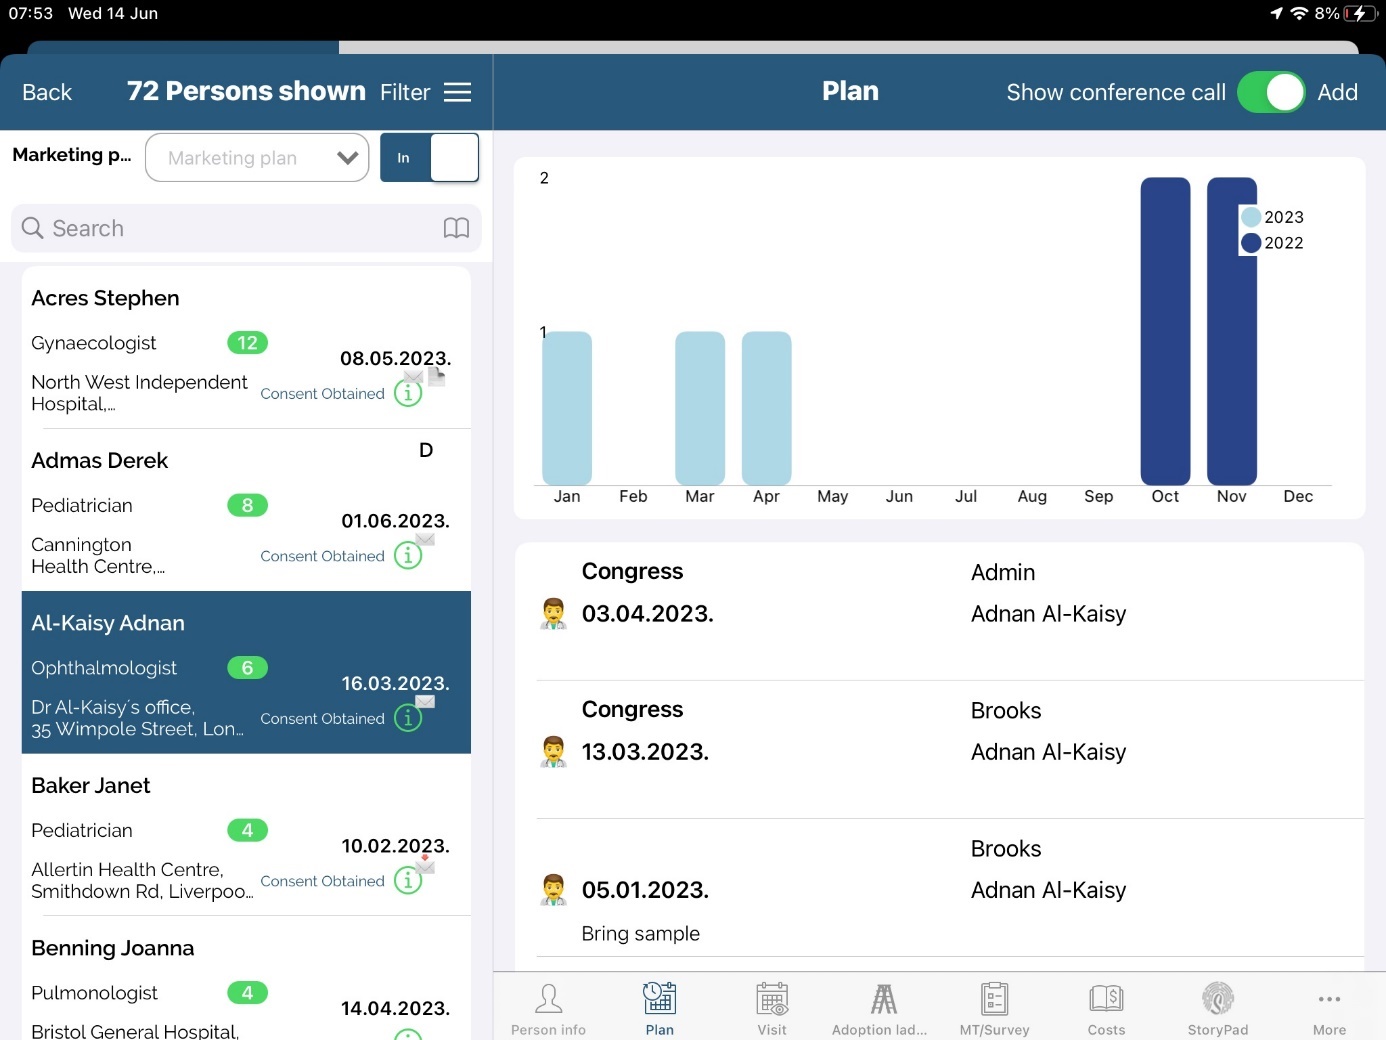Open the StoryPad fingerprint icon
The image size is (1386, 1040).
(x=1217, y=999)
